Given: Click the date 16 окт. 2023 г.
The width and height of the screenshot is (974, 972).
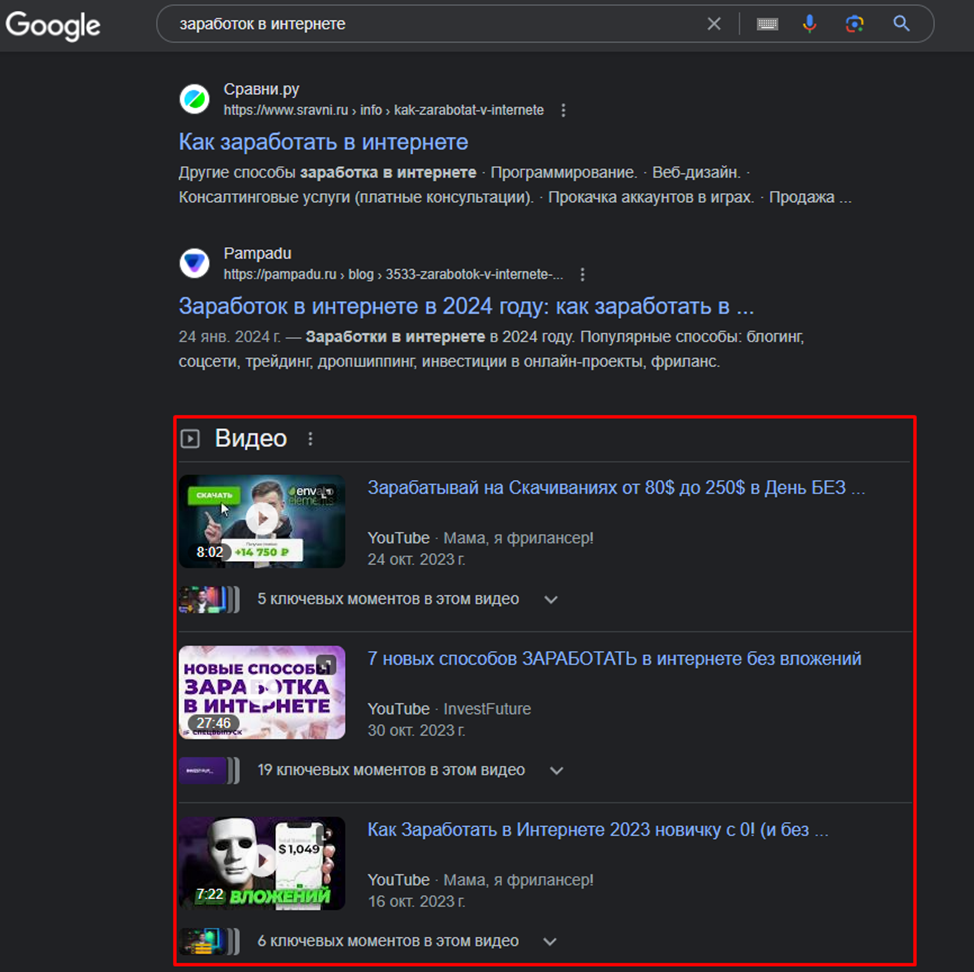Looking at the screenshot, I should [x=416, y=901].
